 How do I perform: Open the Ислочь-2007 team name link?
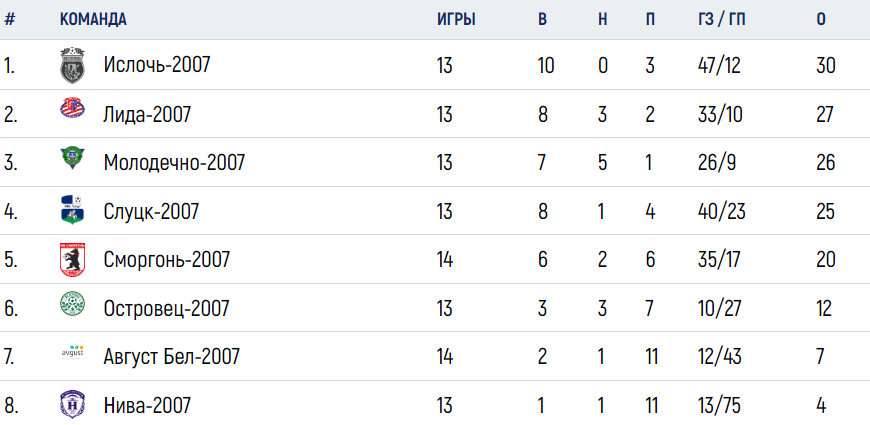pos(157,65)
